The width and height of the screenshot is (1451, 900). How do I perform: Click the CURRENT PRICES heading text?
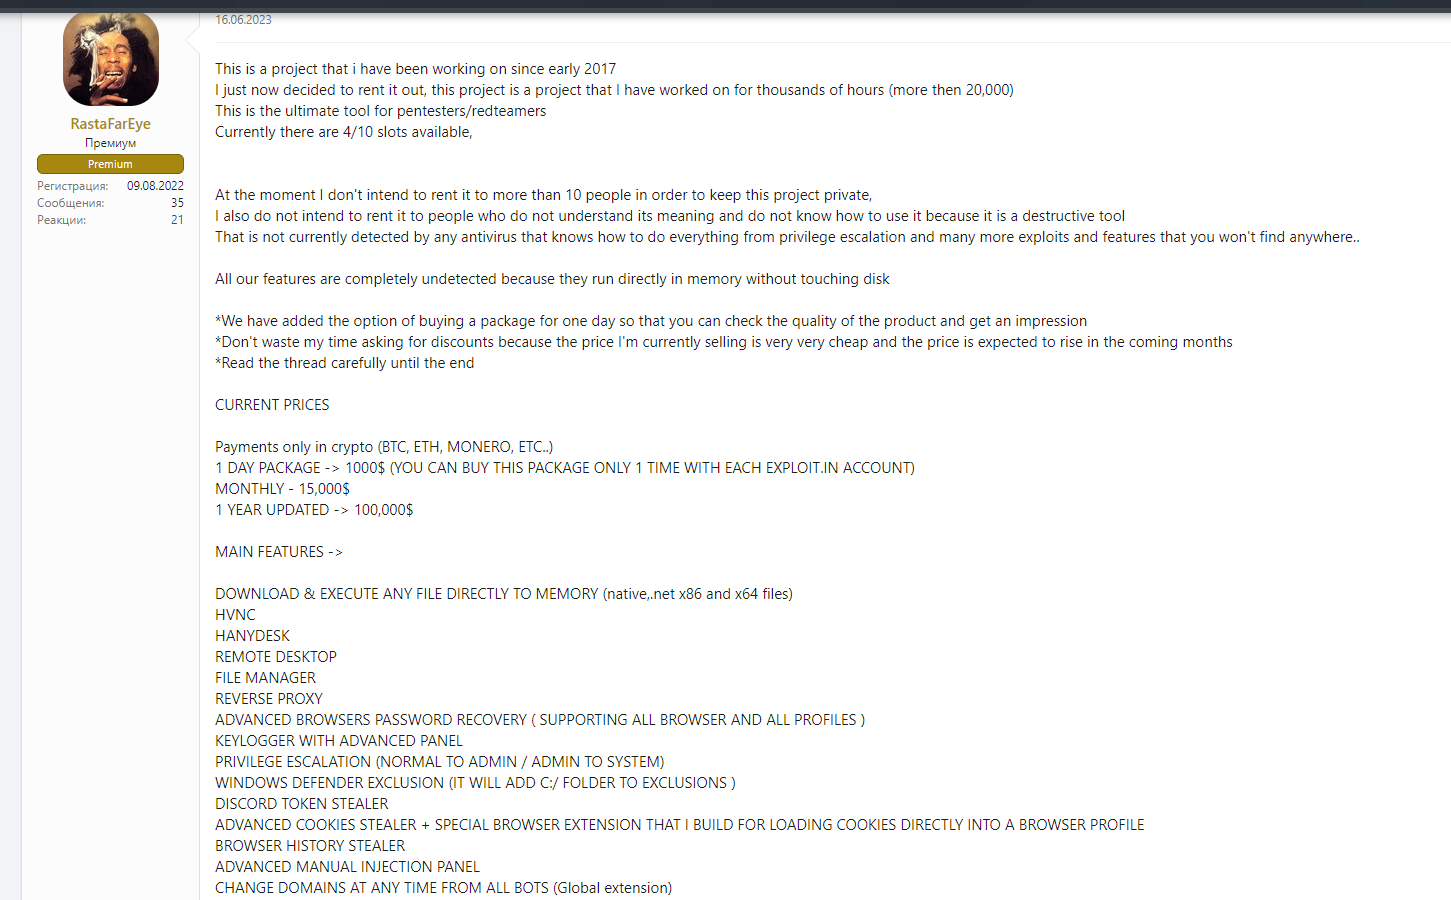click(272, 405)
